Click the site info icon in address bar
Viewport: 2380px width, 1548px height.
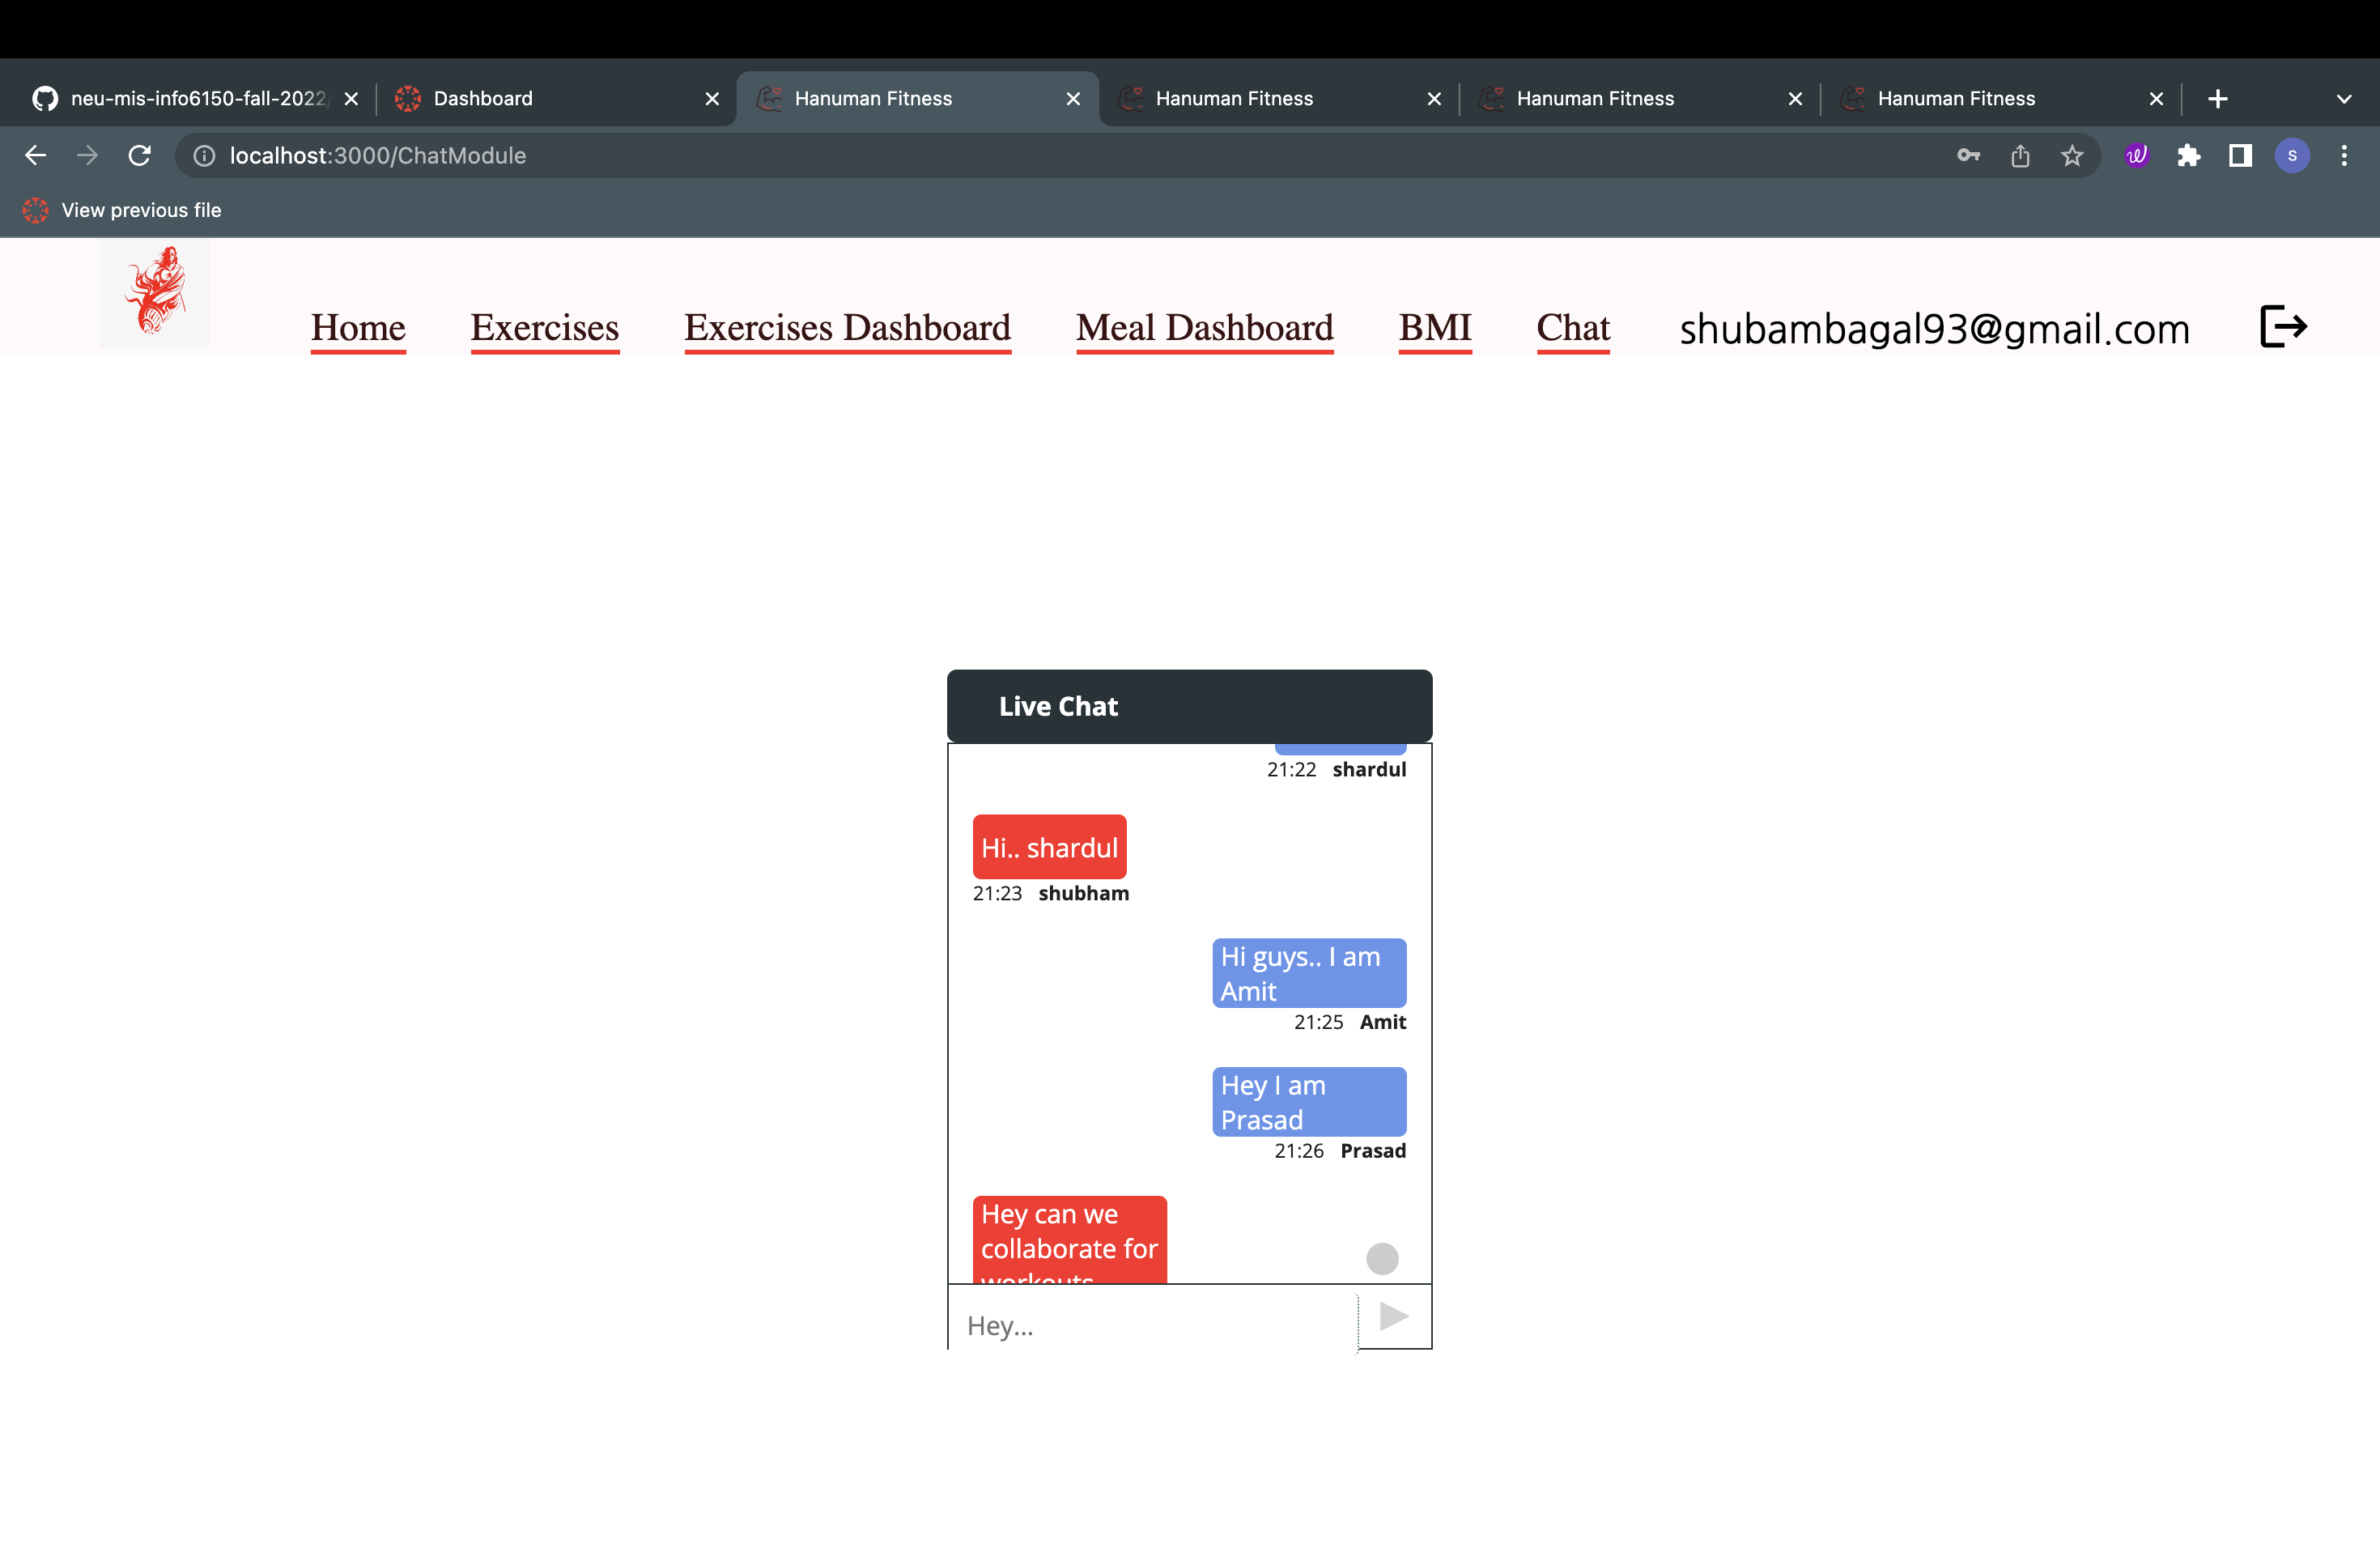pyautogui.click(x=204, y=155)
